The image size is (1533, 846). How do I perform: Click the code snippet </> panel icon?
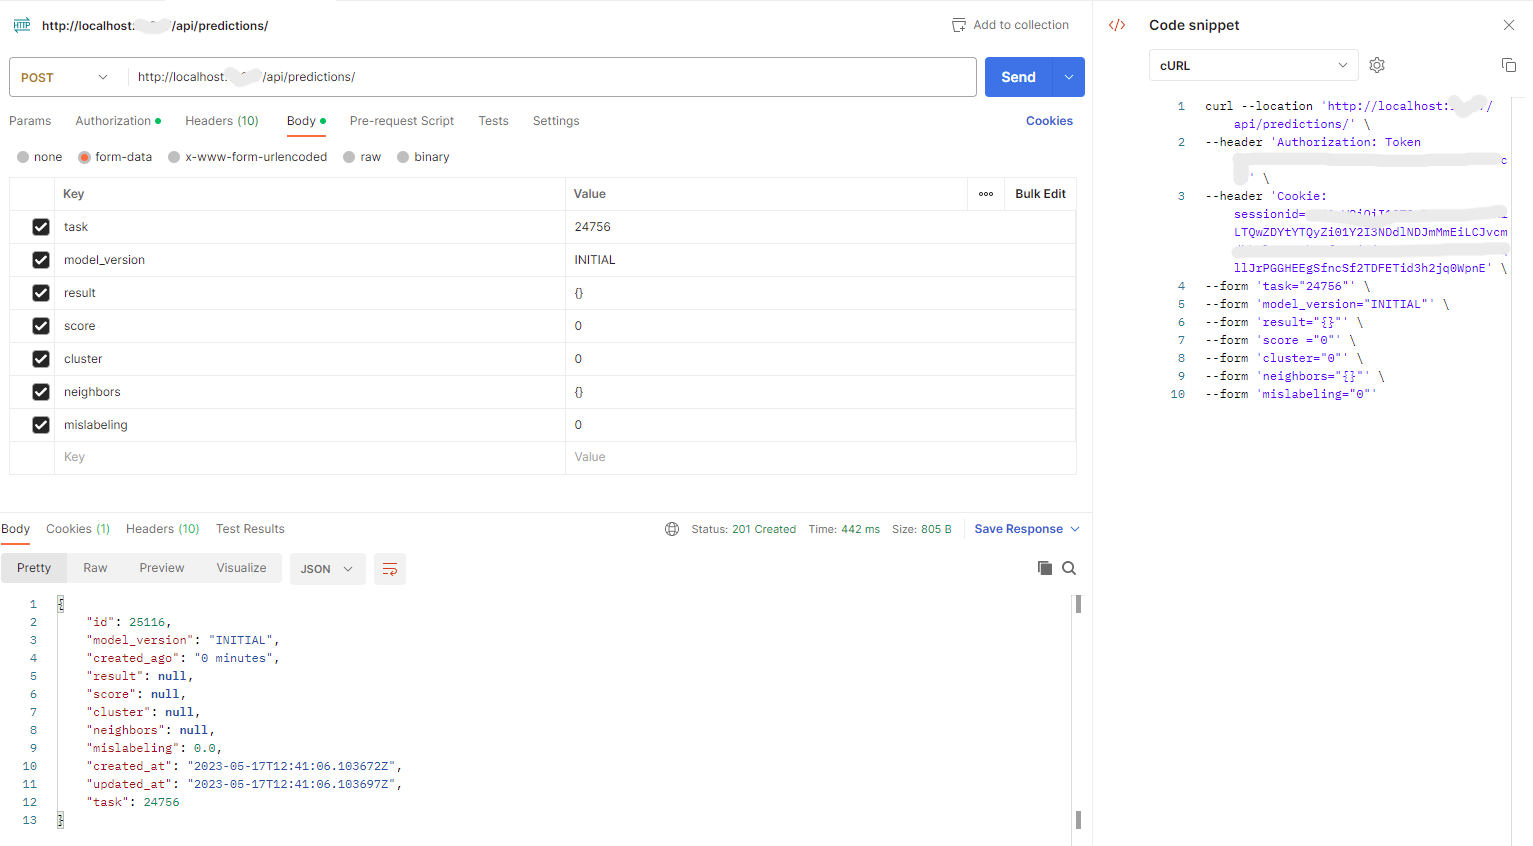(x=1117, y=24)
